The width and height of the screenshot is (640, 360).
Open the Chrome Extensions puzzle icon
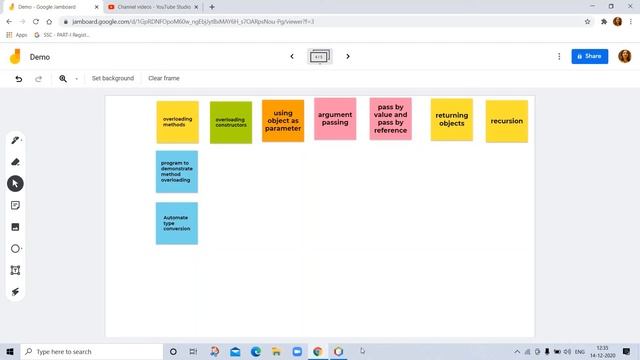pos(604,22)
